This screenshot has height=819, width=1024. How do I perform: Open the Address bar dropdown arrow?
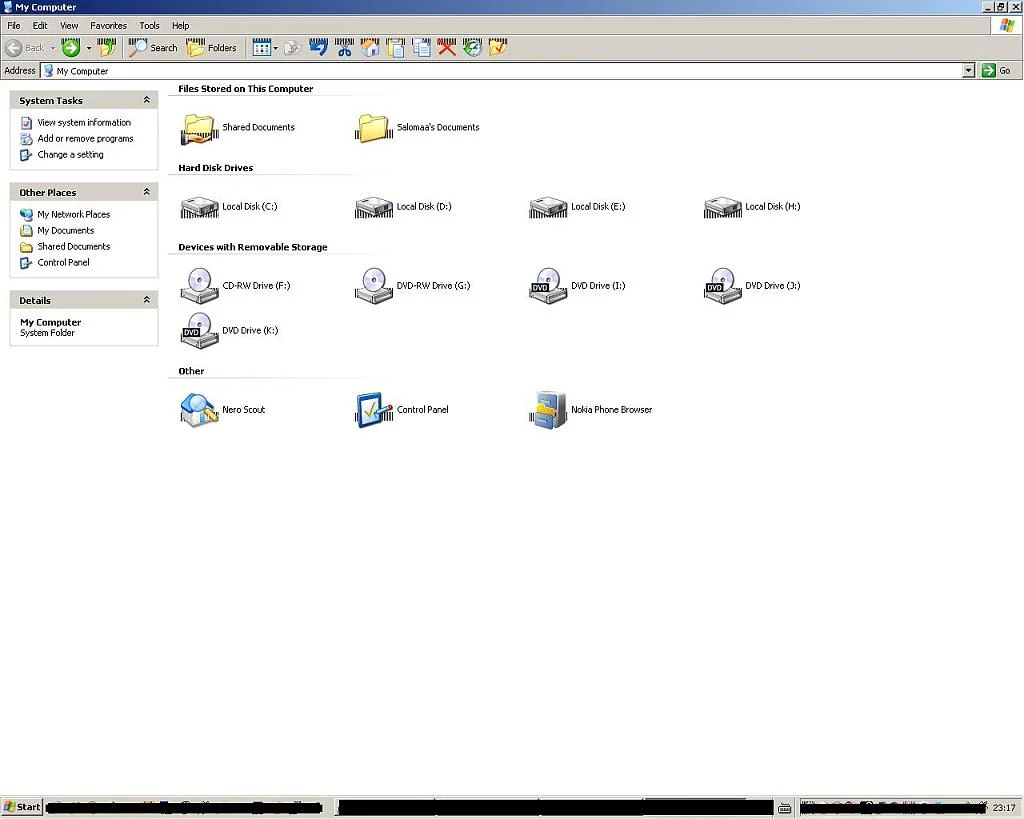[967, 71]
